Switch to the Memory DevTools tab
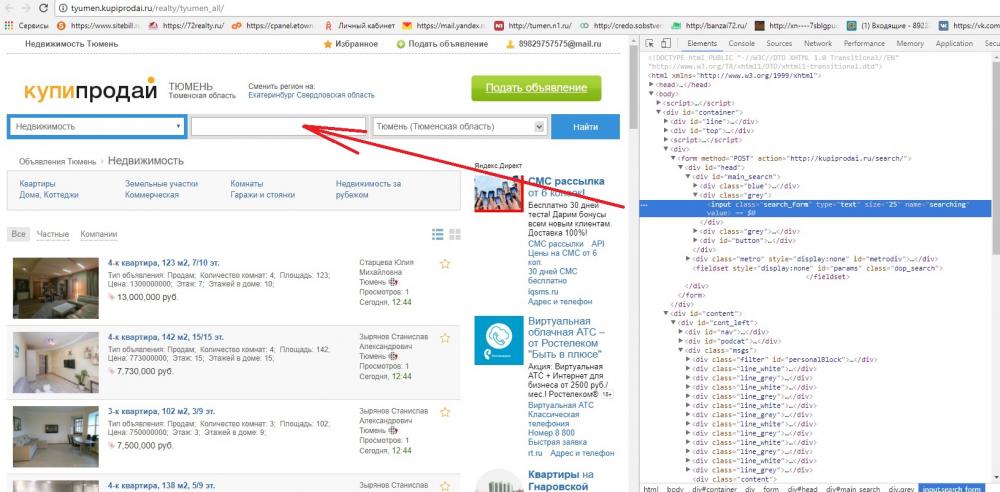The height and width of the screenshot is (492, 1000). 910,43
